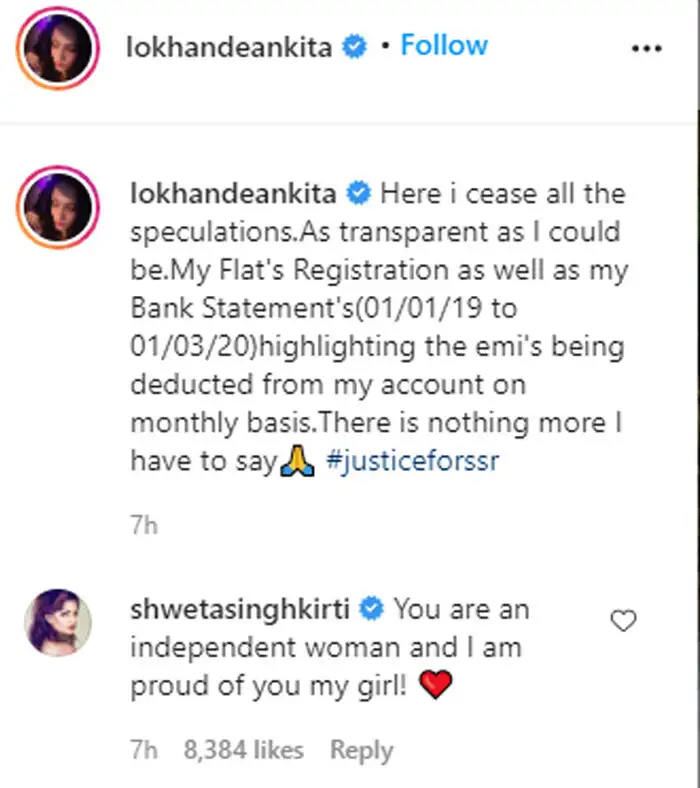Reply to shwetasinghkirti's comment

coord(361,750)
